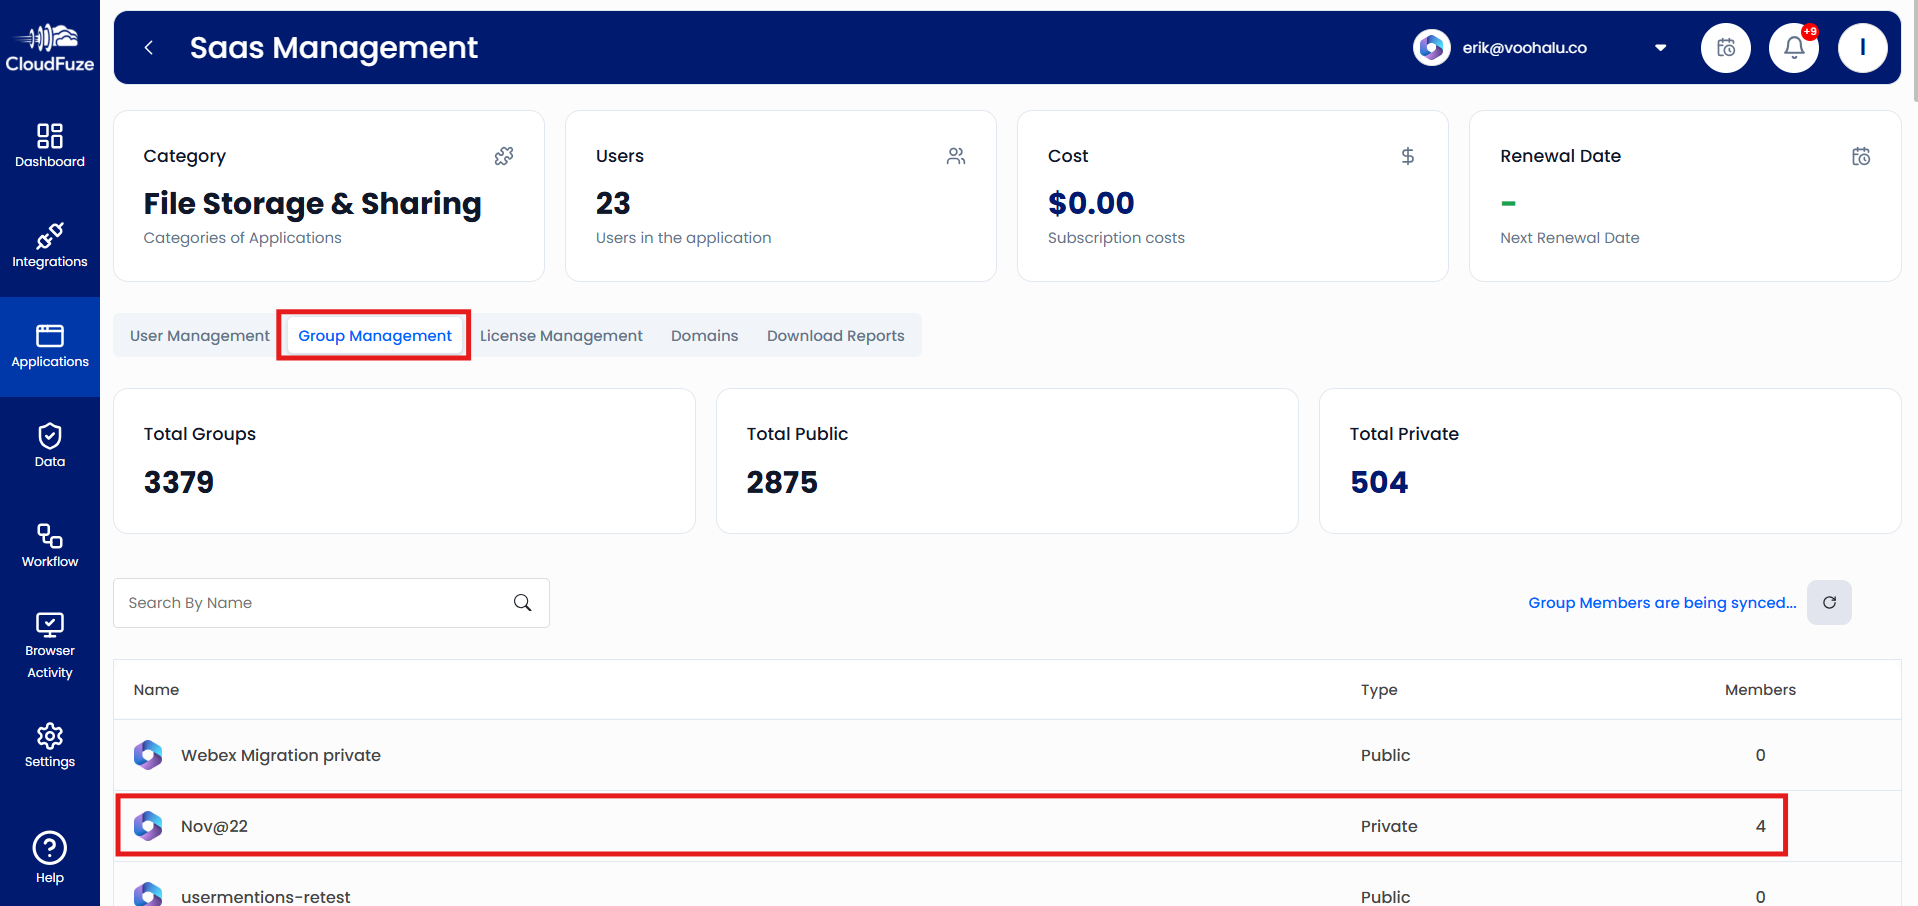
Task: Open the Help section
Action: (x=49, y=855)
